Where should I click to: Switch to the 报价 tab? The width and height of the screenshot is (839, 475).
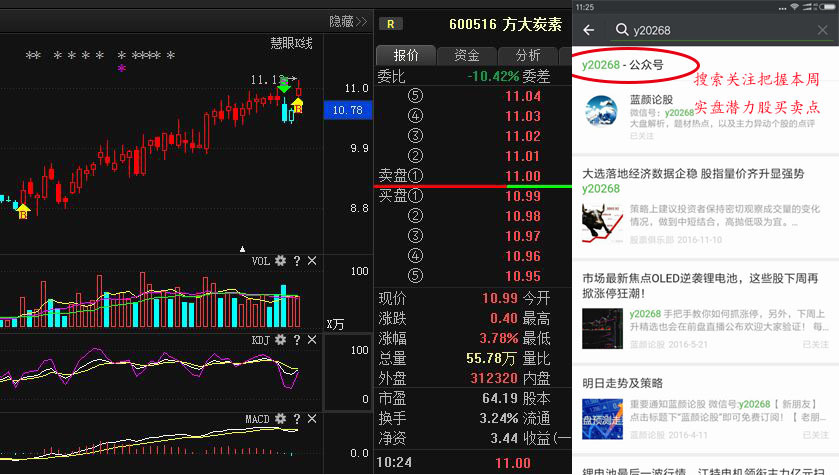click(406, 55)
